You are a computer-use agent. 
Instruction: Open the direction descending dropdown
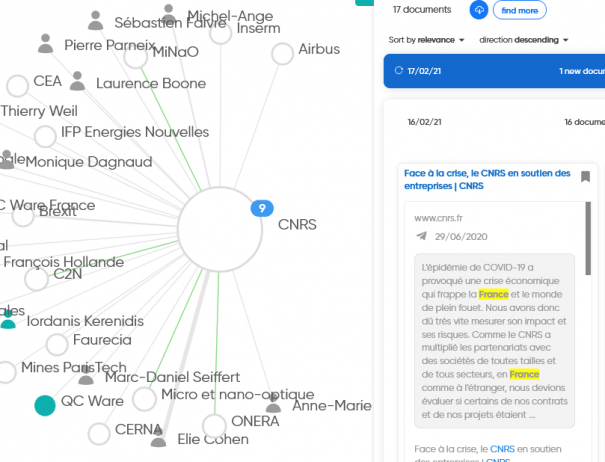coord(524,40)
